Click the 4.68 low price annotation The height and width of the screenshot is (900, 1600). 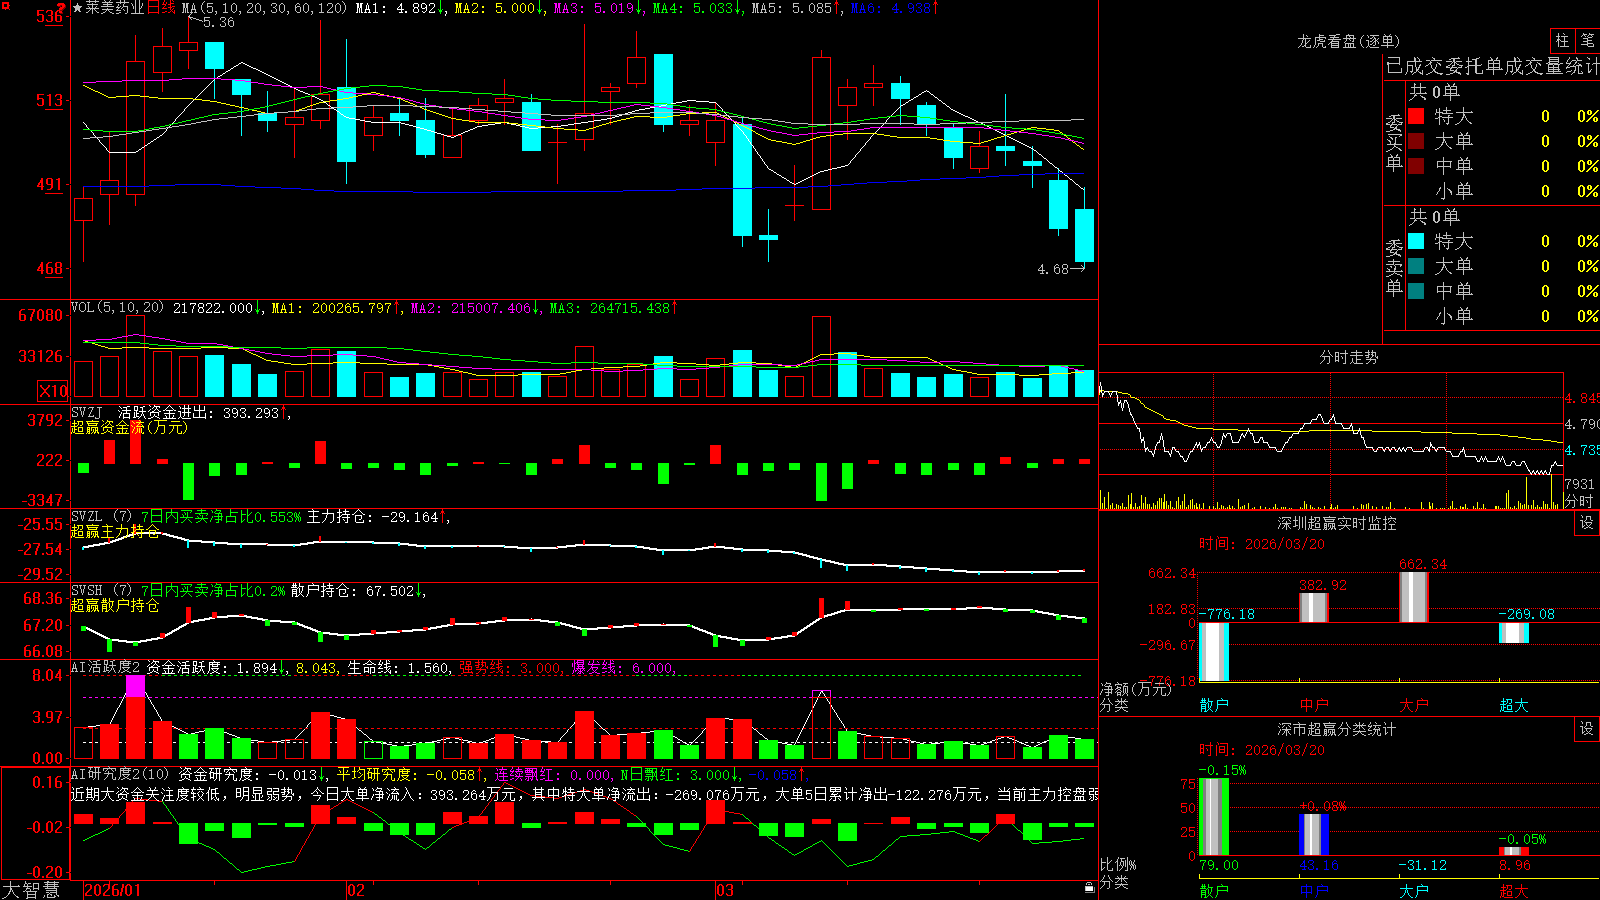1053,269
